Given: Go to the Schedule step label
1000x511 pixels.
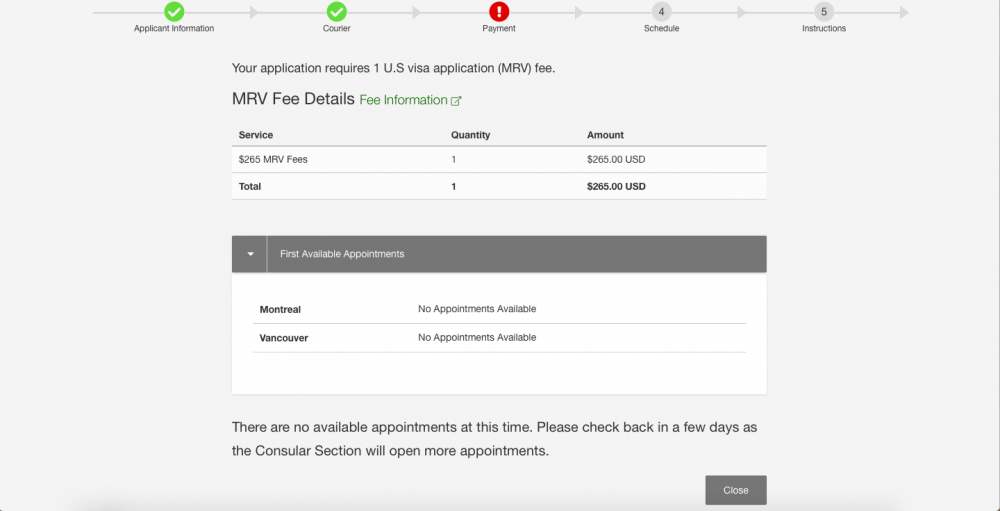Looking at the screenshot, I should pyautogui.click(x=661, y=29).
